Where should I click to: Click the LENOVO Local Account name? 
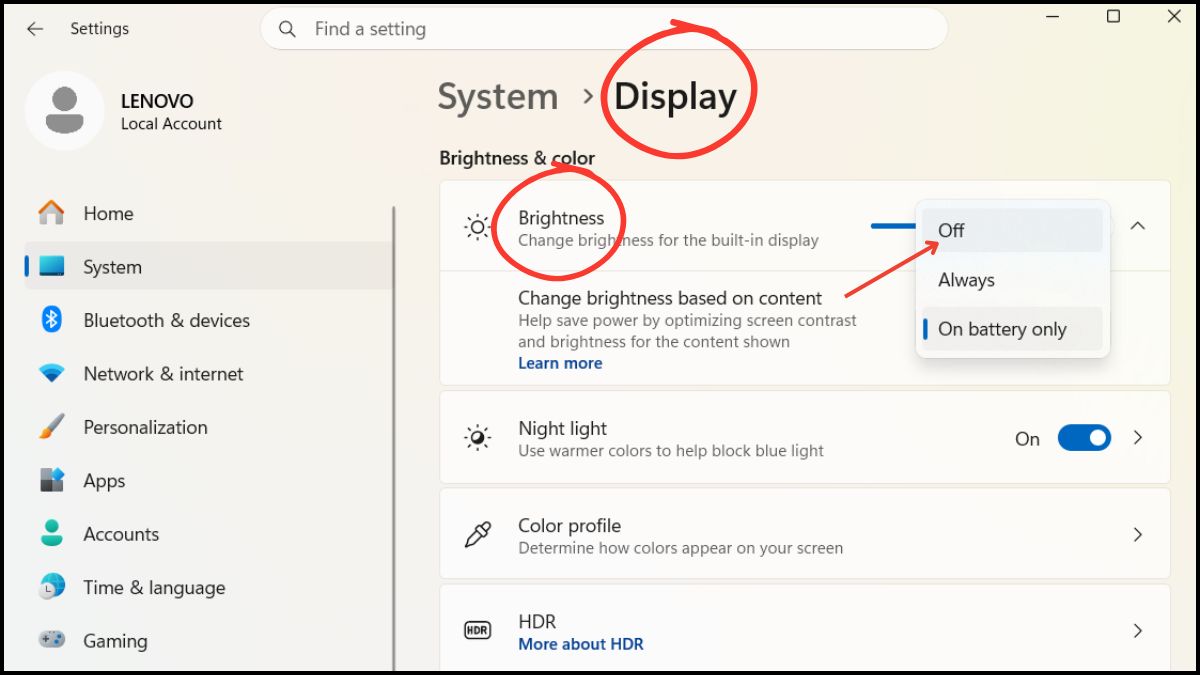click(171, 112)
